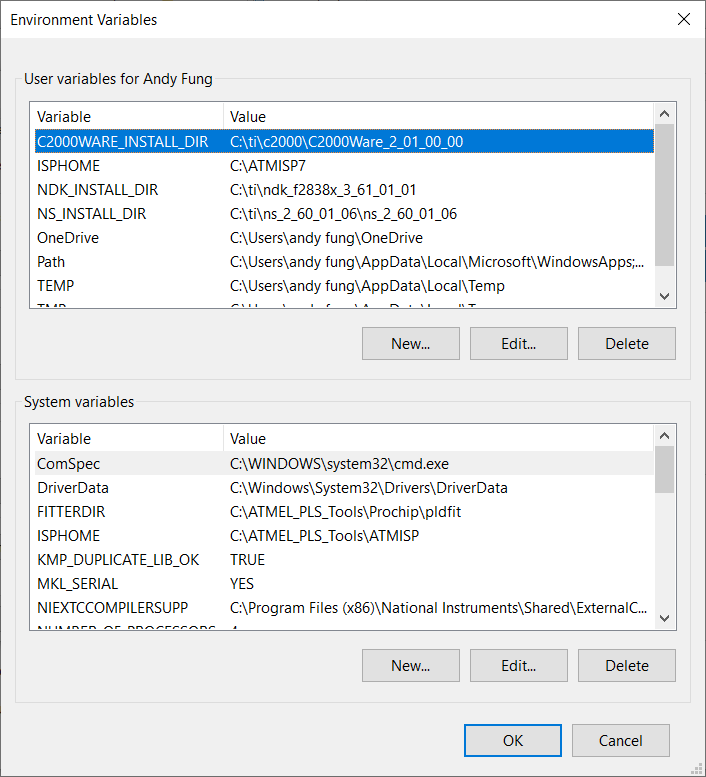Screen dimensions: 706x777
Task: Create a new system variable
Action: [x=411, y=665]
